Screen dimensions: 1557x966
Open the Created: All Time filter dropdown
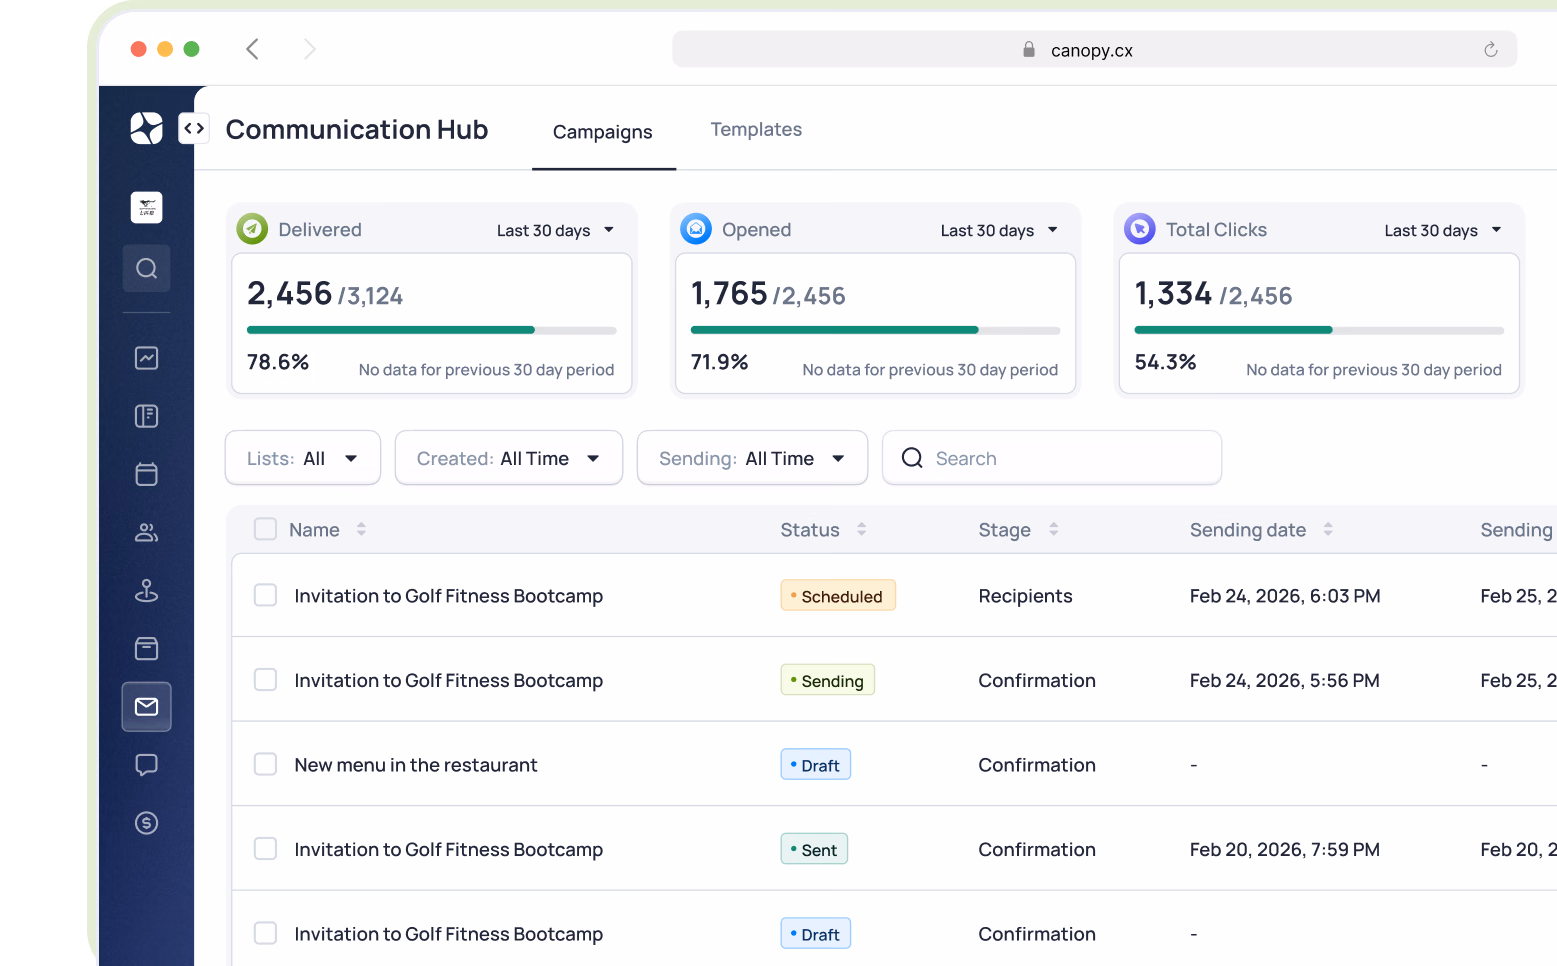point(509,458)
